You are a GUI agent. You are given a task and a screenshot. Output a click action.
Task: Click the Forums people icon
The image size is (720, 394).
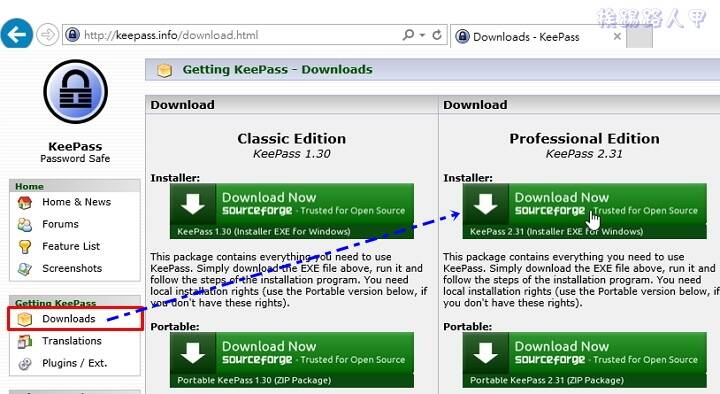click(x=25, y=224)
